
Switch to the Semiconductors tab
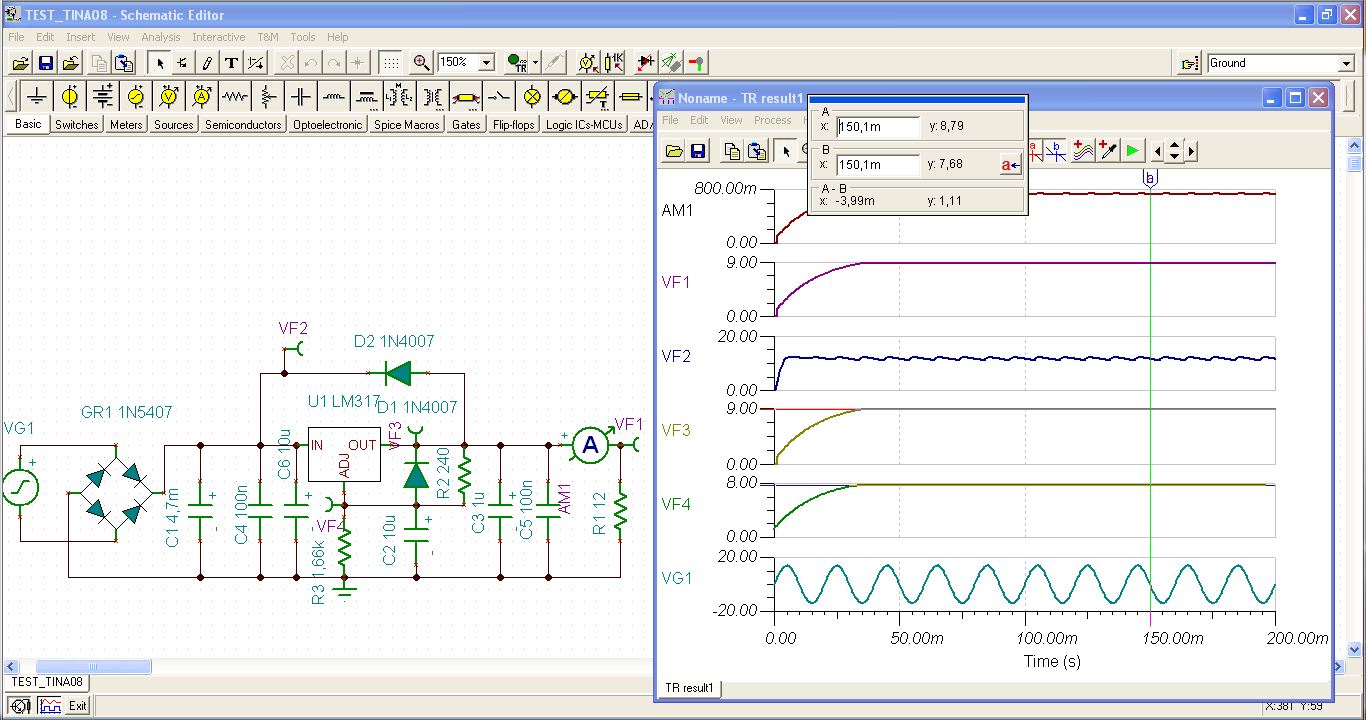243,125
